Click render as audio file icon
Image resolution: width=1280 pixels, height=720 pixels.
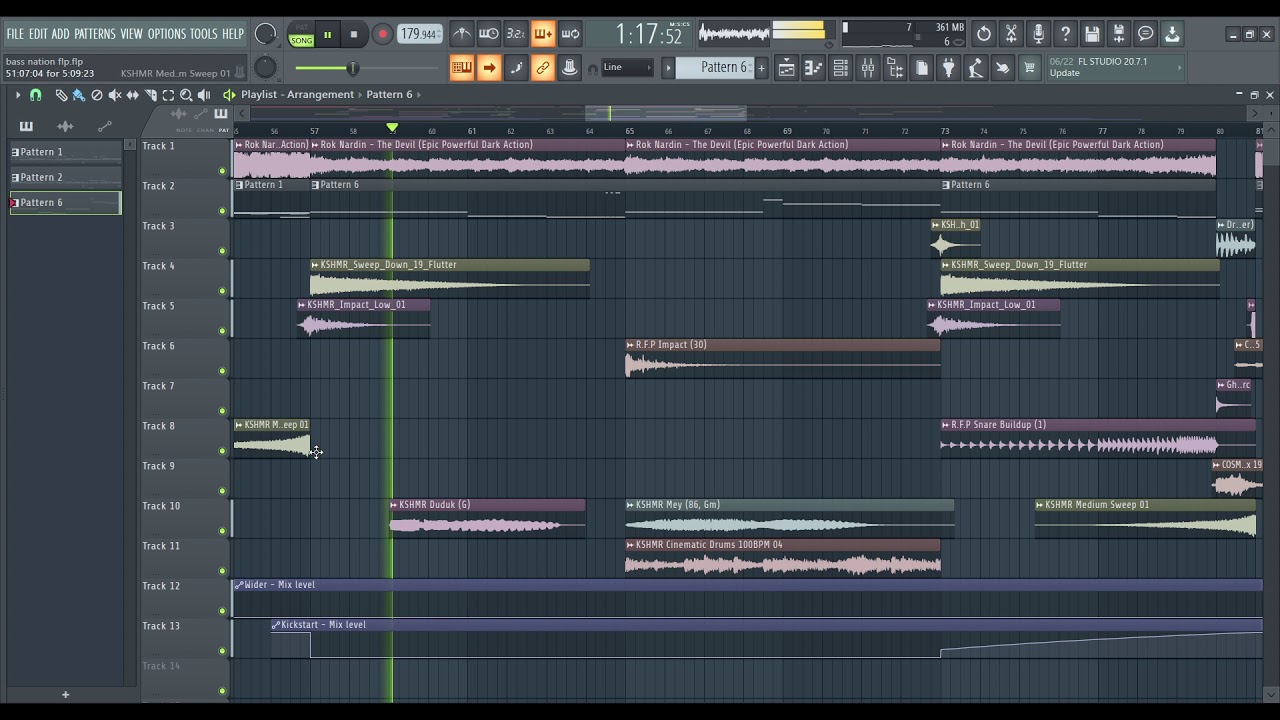(x=1119, y=35)
